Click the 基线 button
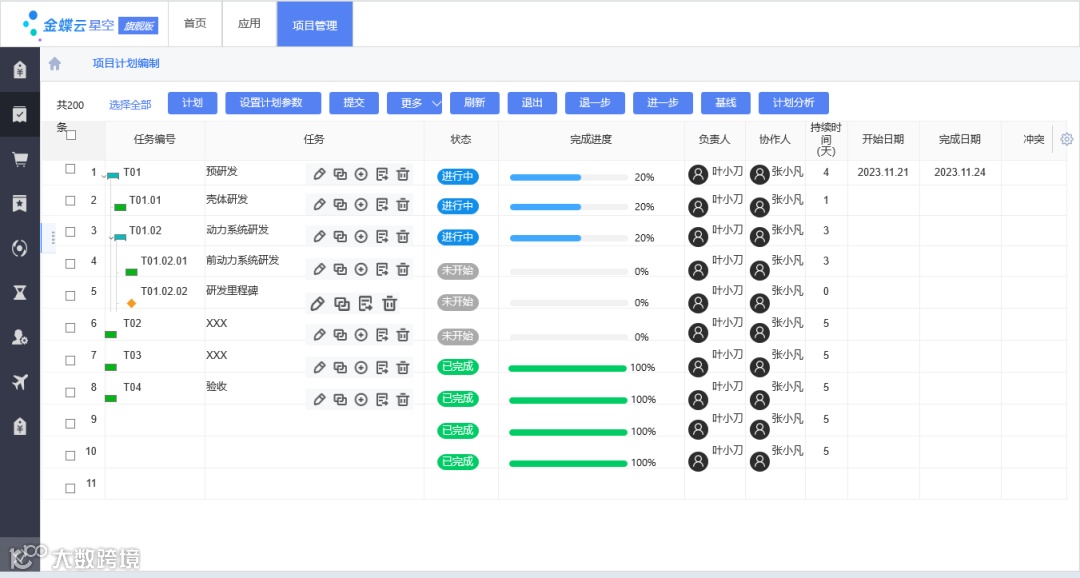 click(x=726, y=103)
